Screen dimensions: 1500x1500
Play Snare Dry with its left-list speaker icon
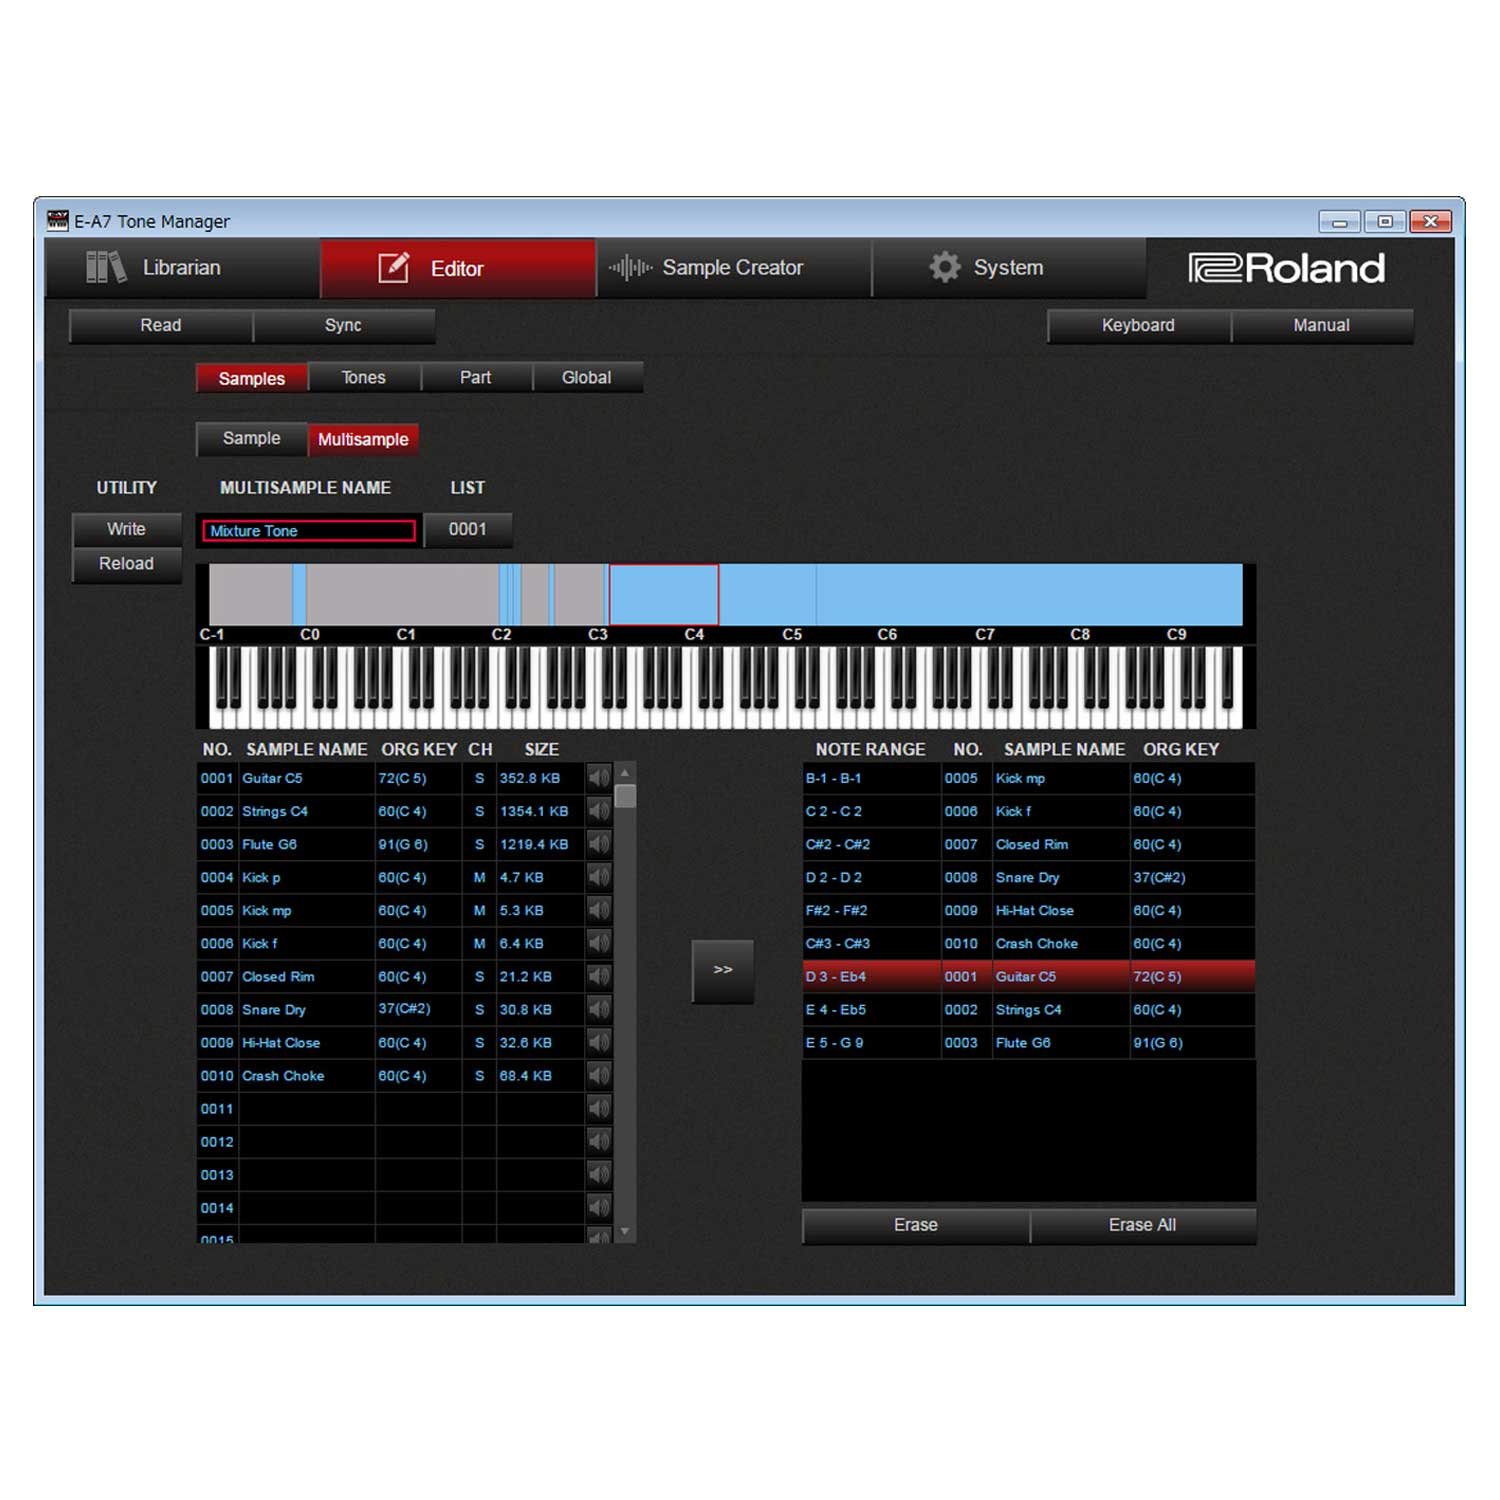pyautogui.click(x=598, y=1009)
